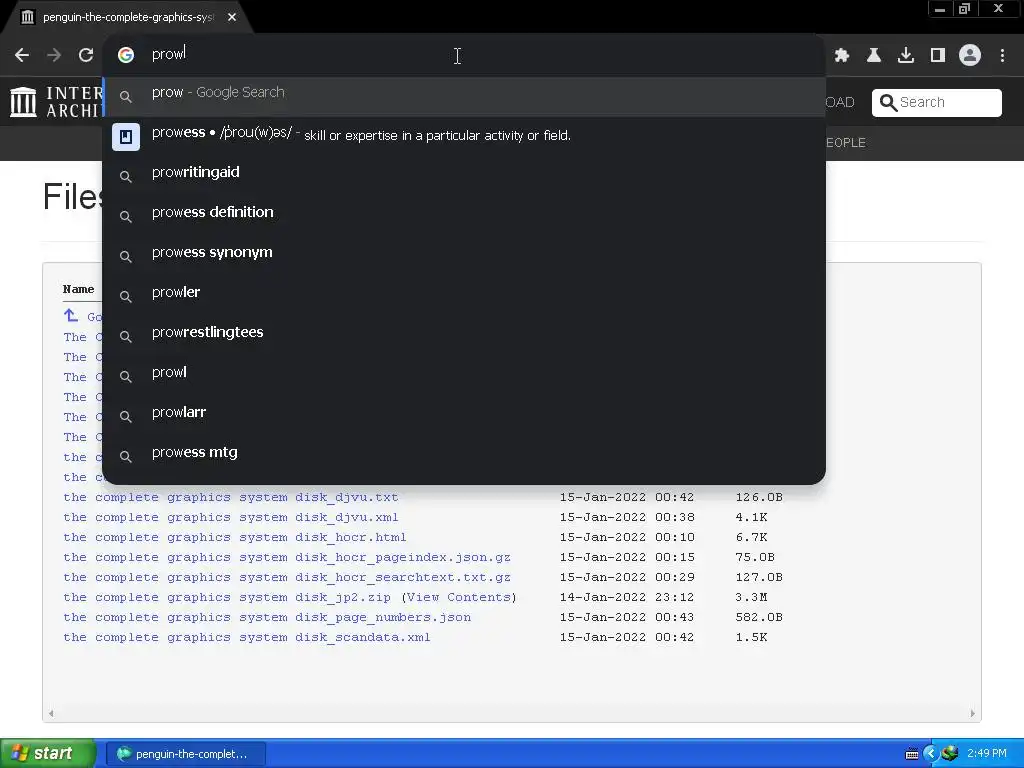Click the 14-Jan-2022 23:12 date cell
The width and height of the screenshot is (1024, 768).
point(626,598)
